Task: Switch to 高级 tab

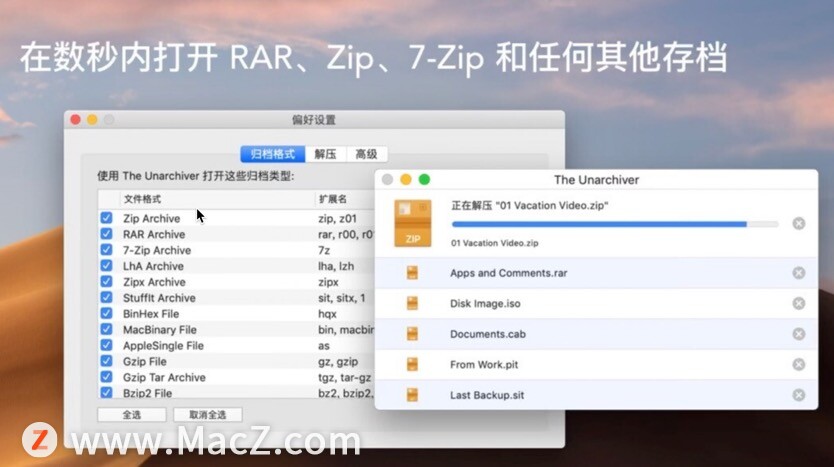Action: (x=366, y=154)
